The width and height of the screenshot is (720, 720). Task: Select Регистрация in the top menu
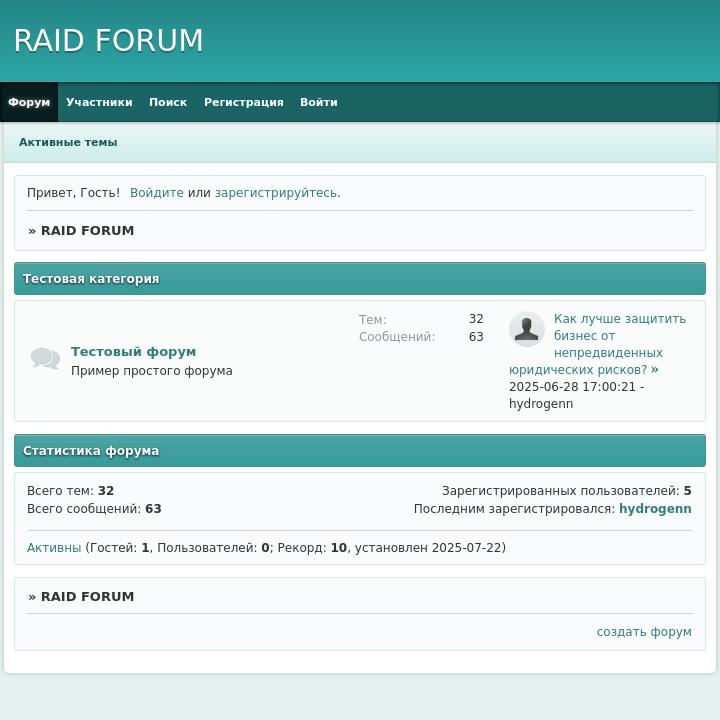[x=243, y=102]
